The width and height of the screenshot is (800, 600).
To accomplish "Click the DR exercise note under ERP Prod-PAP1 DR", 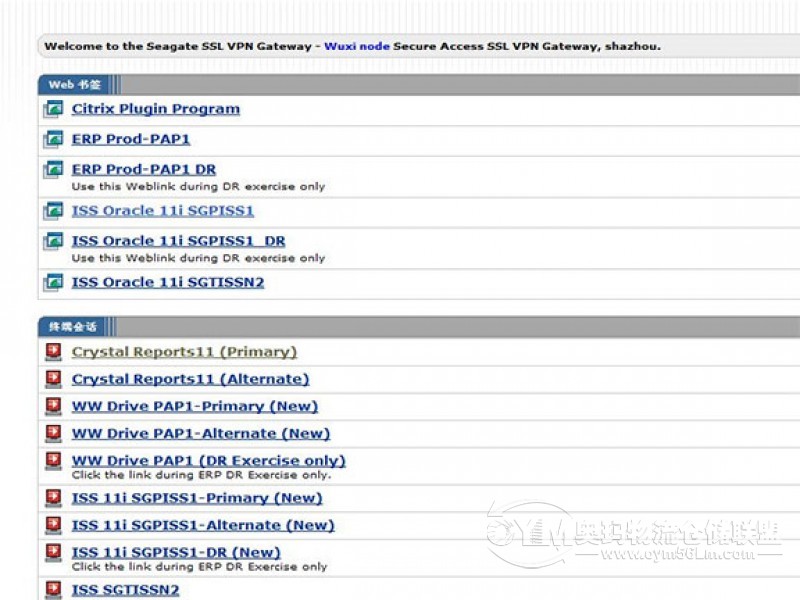I will (x=198, y=186).
